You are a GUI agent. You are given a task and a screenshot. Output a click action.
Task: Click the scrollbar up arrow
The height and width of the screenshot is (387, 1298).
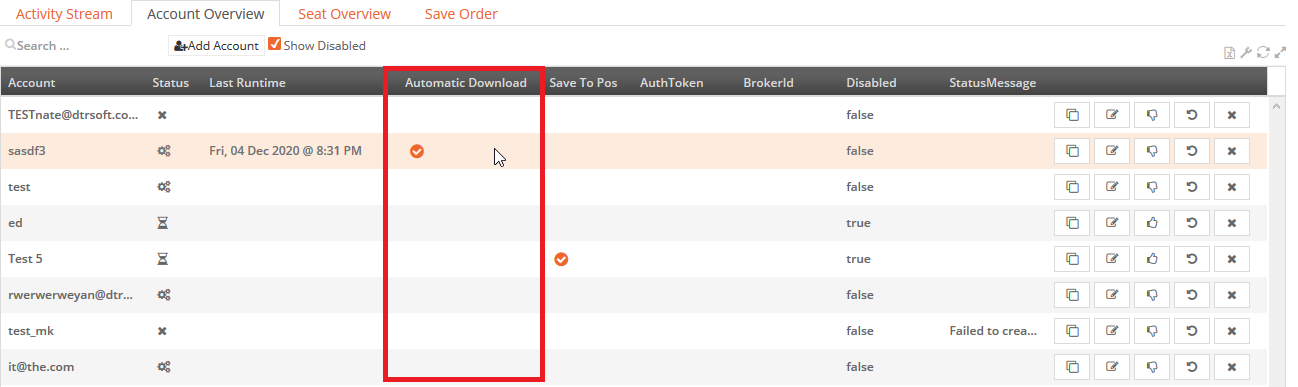[1277, 105]
